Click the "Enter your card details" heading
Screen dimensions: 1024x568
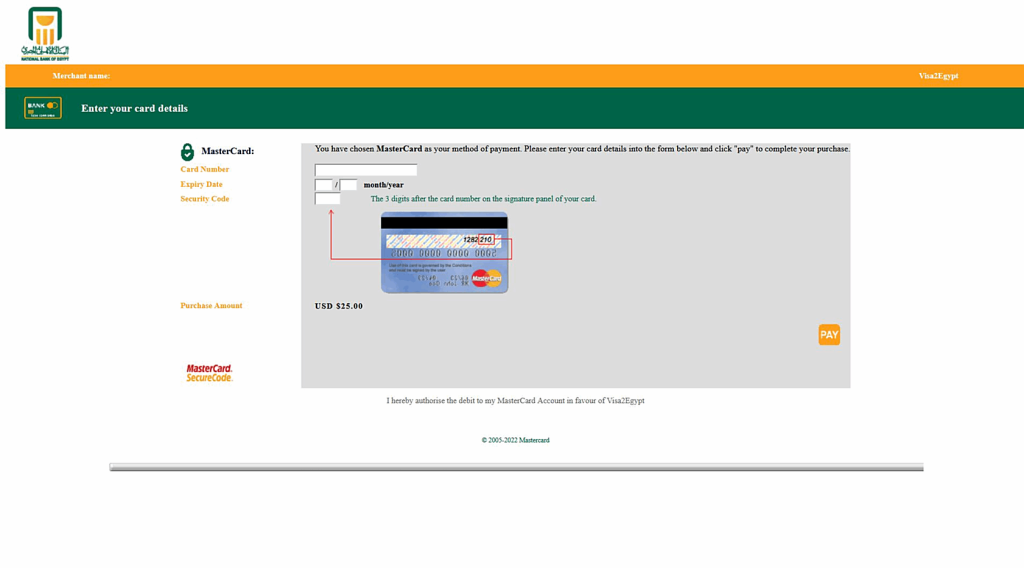134,108
